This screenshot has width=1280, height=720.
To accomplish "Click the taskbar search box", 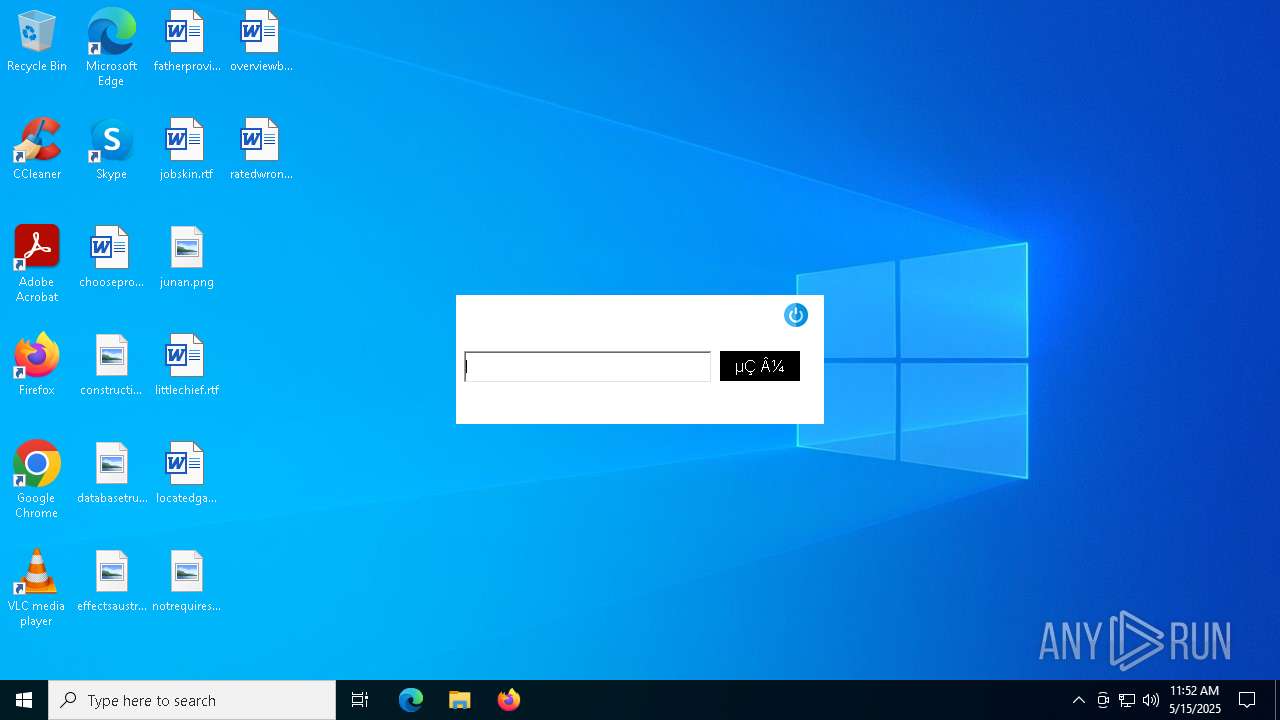I will [x=192, y=700].
